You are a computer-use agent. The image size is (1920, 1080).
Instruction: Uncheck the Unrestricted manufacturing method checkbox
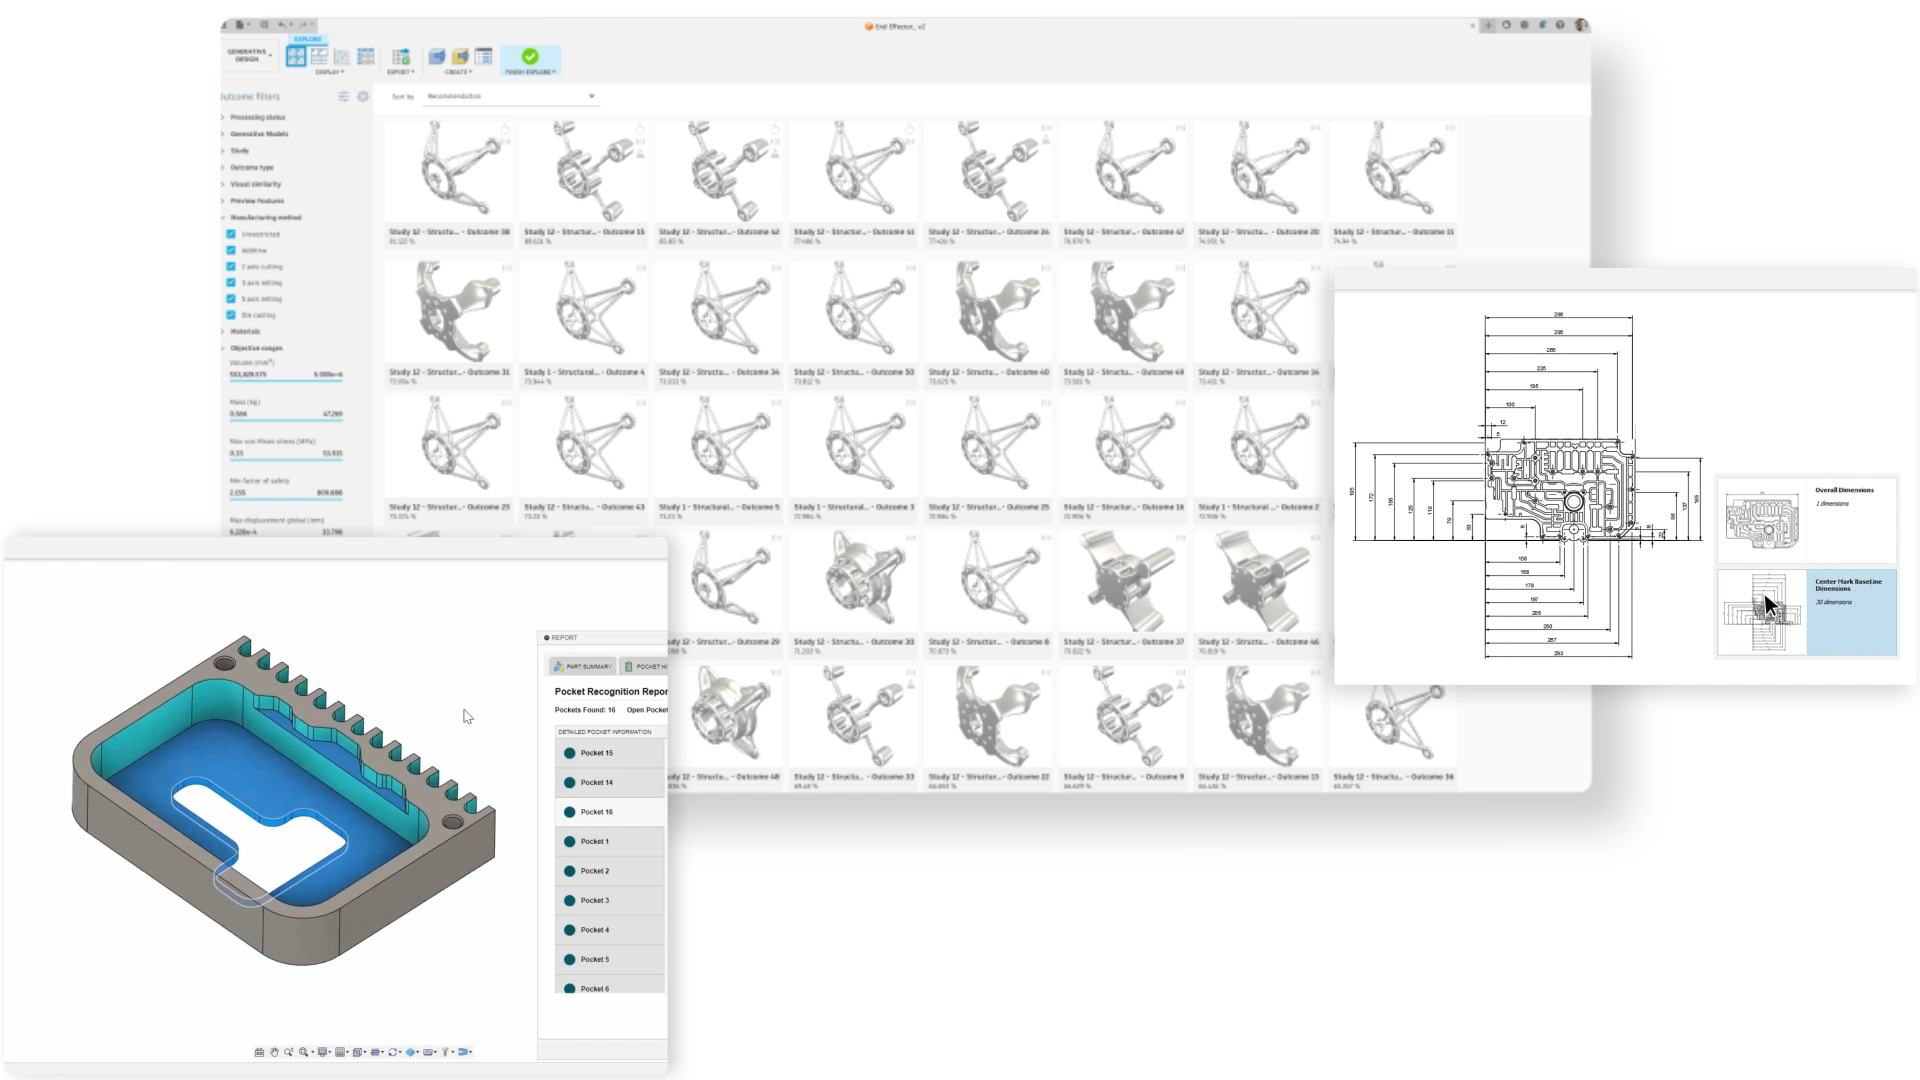[x=231, y=234]
